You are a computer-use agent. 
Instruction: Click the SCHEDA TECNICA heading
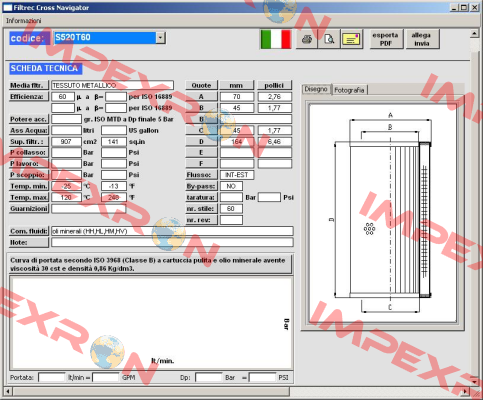(x=45, y=69)
